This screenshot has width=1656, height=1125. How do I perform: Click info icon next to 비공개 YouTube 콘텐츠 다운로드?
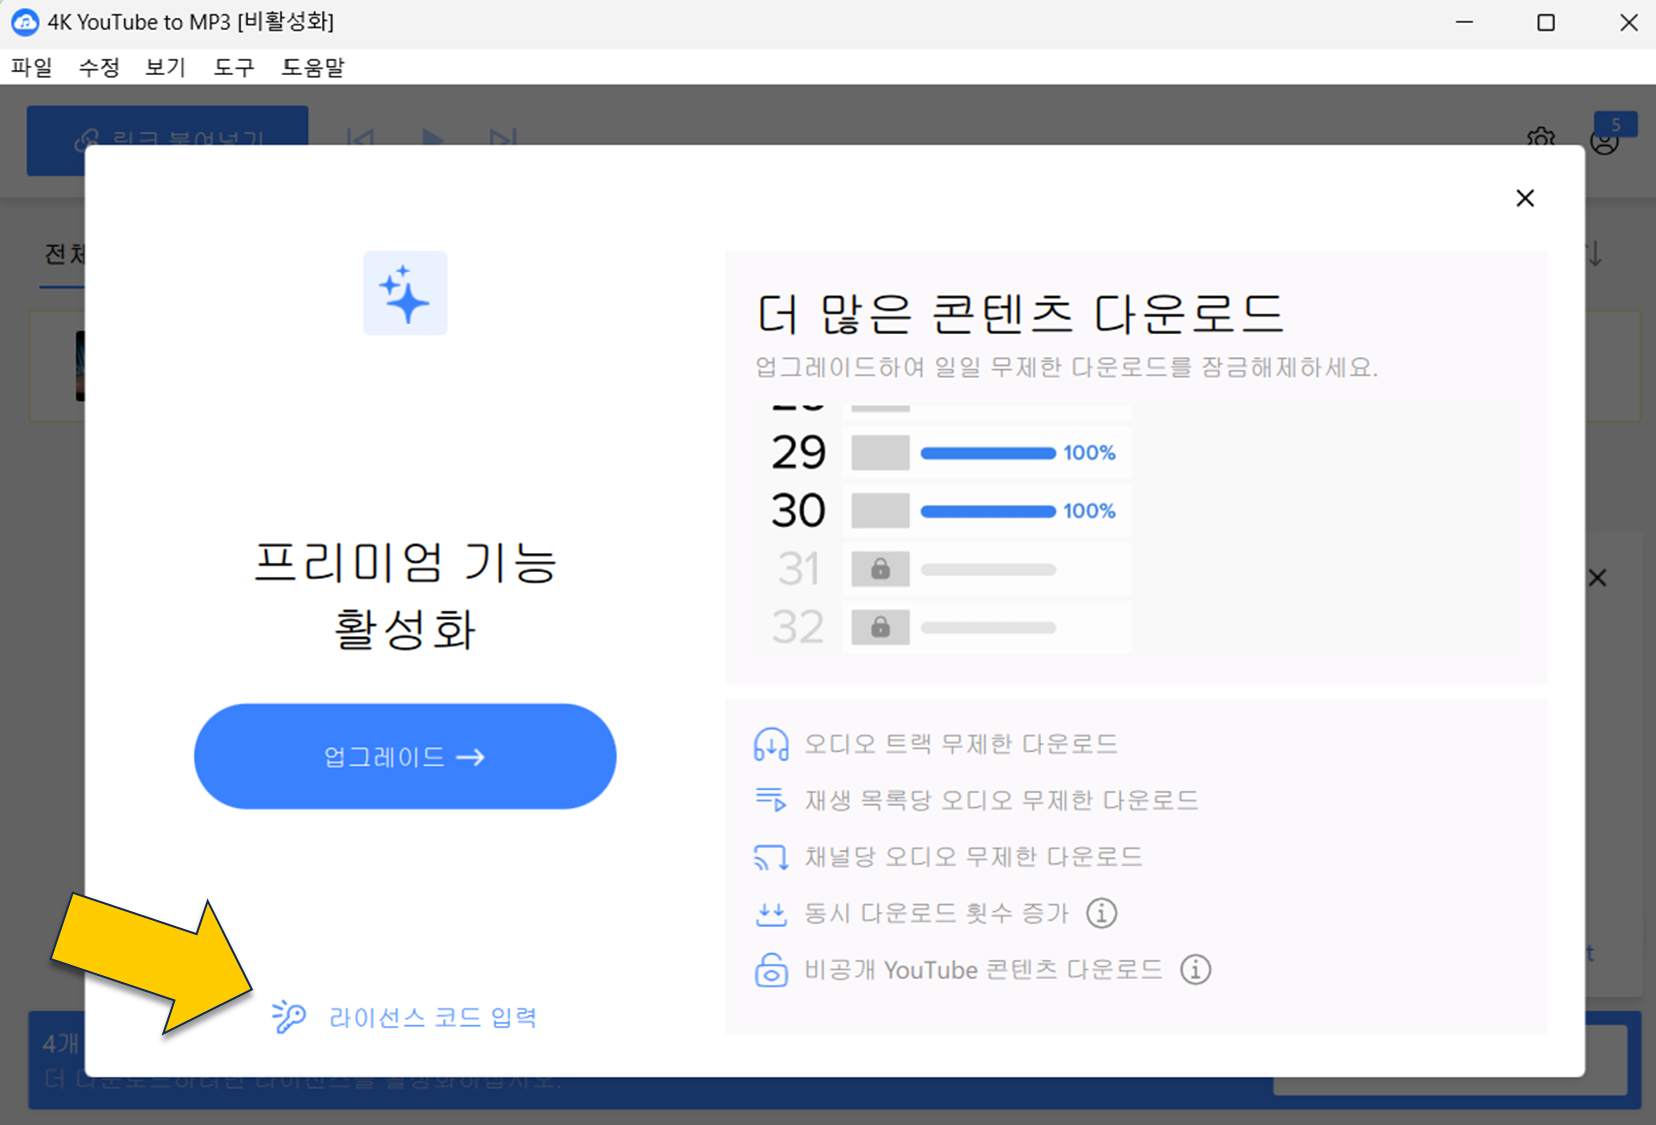pyautogui.click(x=1195, y=969)
